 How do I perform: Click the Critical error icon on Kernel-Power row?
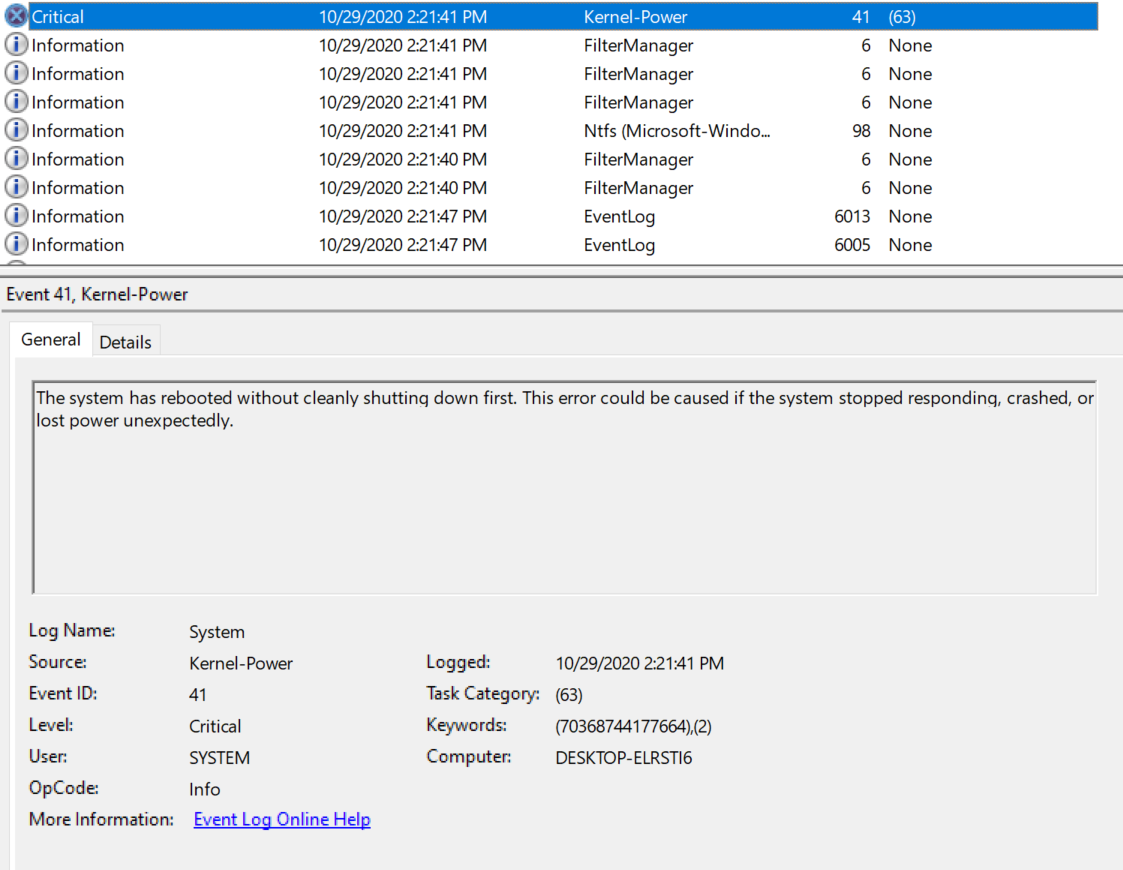pos(16,16)
